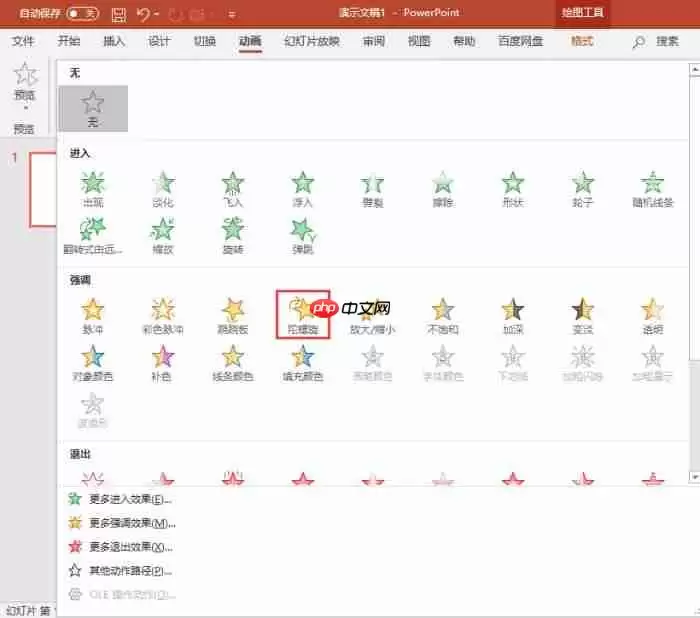700x618 pixels.
Task: Click the 搜索 search box
Action: [x=657, y=42]
